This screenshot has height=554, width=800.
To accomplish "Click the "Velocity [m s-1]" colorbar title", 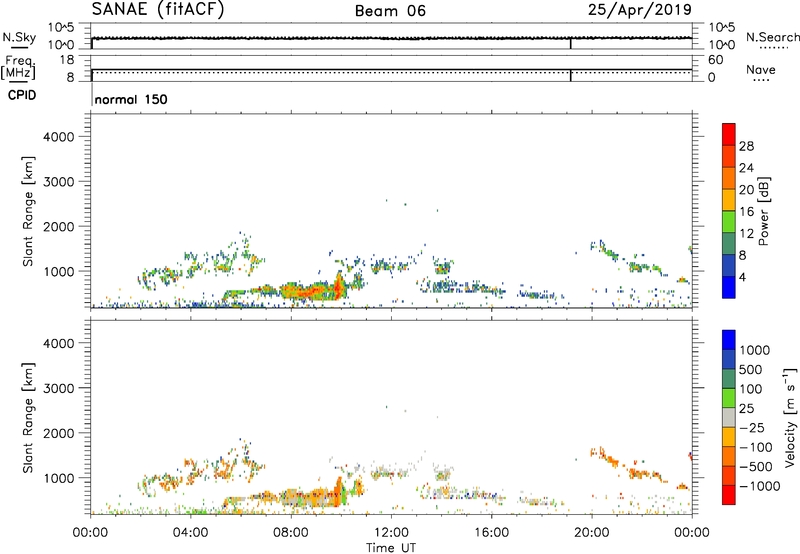I will coord(790,417).
